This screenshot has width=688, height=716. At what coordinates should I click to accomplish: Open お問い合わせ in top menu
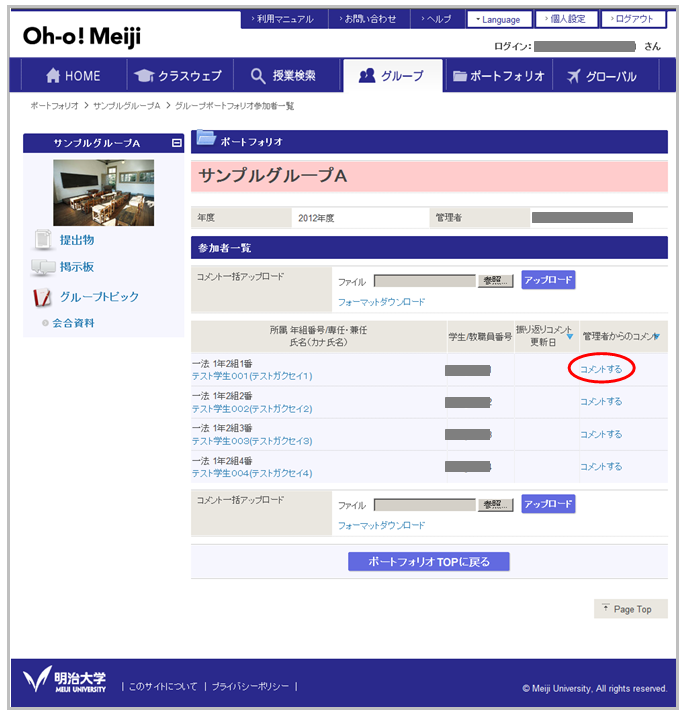pyautogui.click(x=369, y=19)
